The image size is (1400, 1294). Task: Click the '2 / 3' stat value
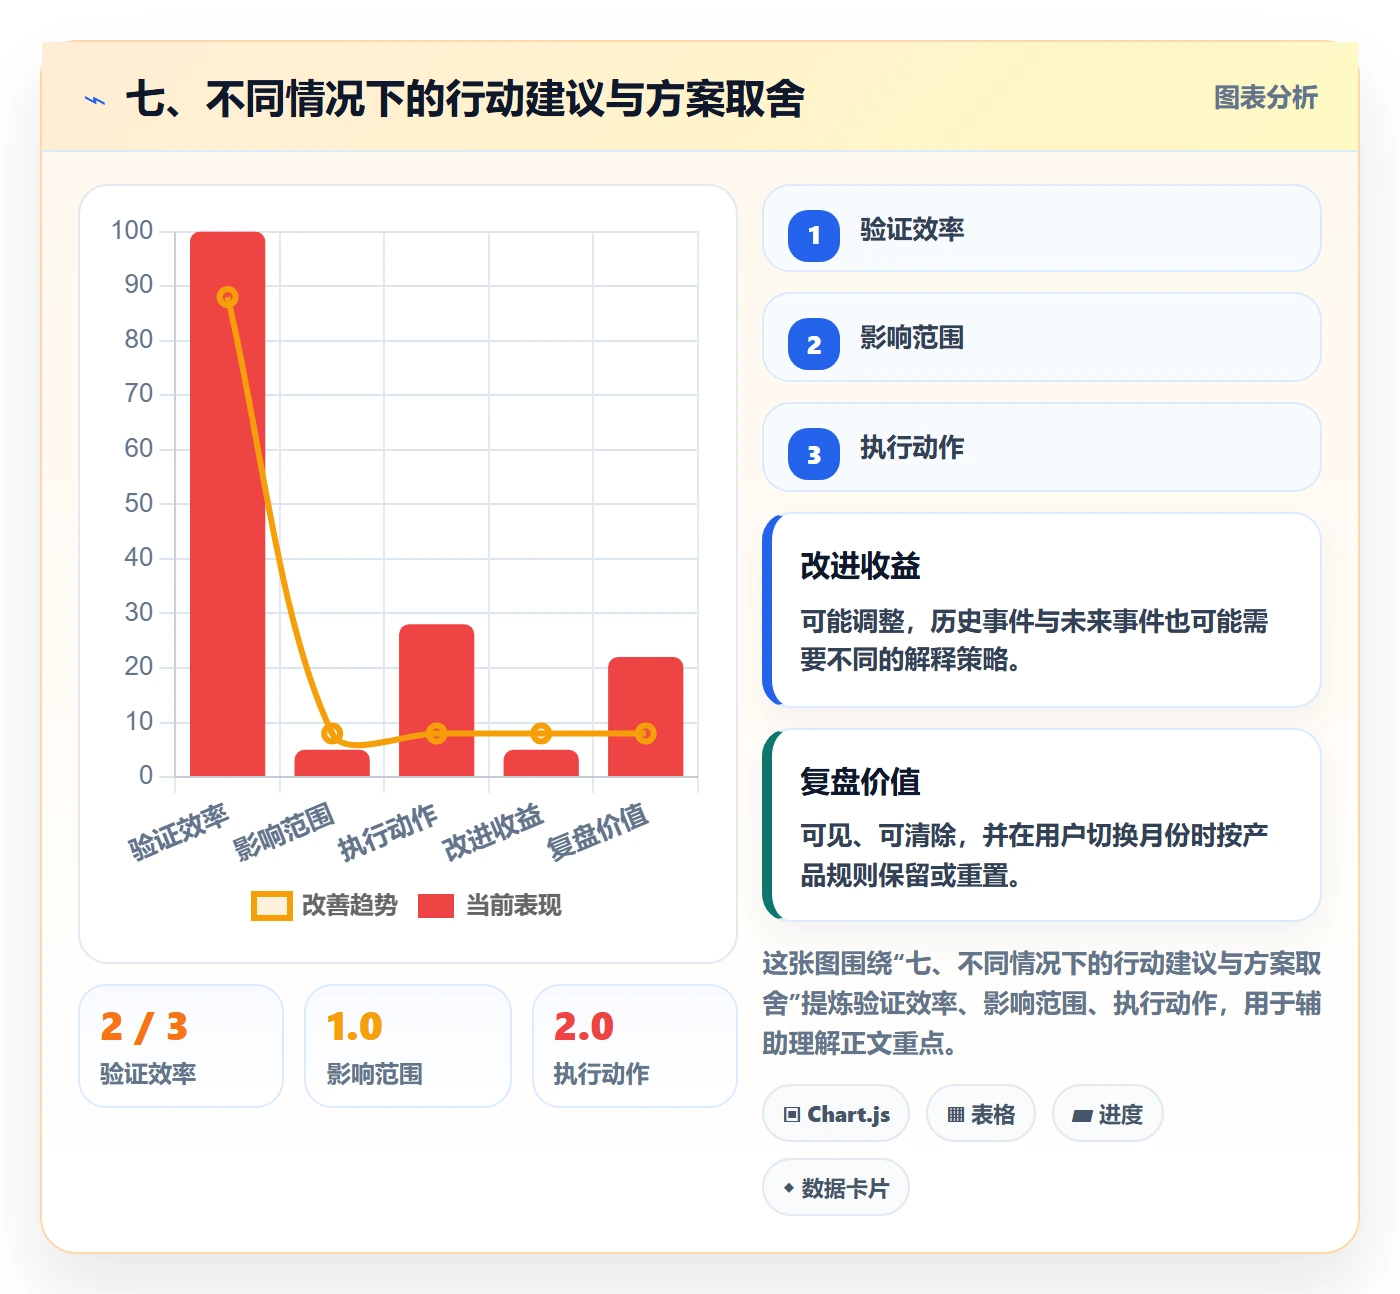(144, 1027)
